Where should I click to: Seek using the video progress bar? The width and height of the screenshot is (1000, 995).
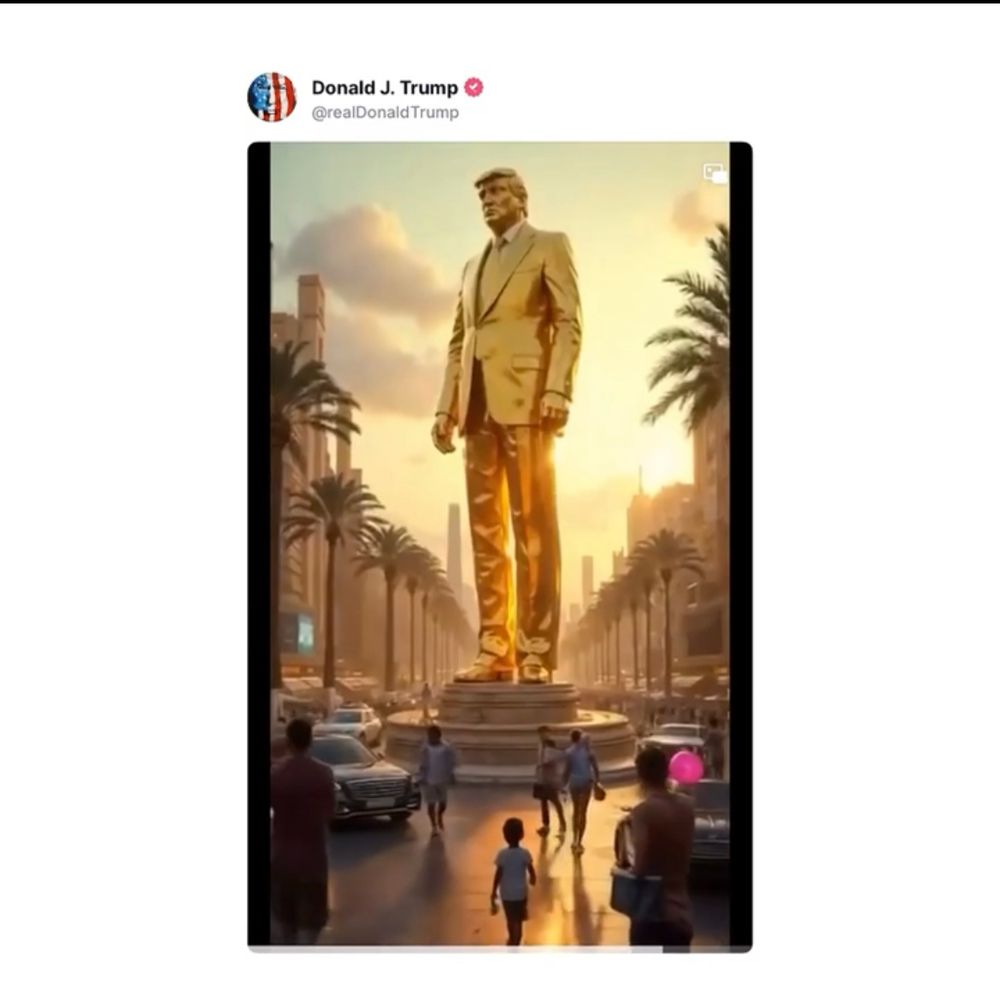(500, 949)
